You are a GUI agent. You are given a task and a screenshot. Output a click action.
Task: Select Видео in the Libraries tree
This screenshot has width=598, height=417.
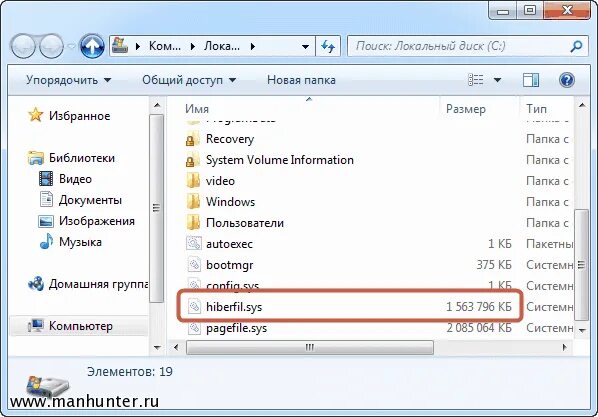pos(76,179)
